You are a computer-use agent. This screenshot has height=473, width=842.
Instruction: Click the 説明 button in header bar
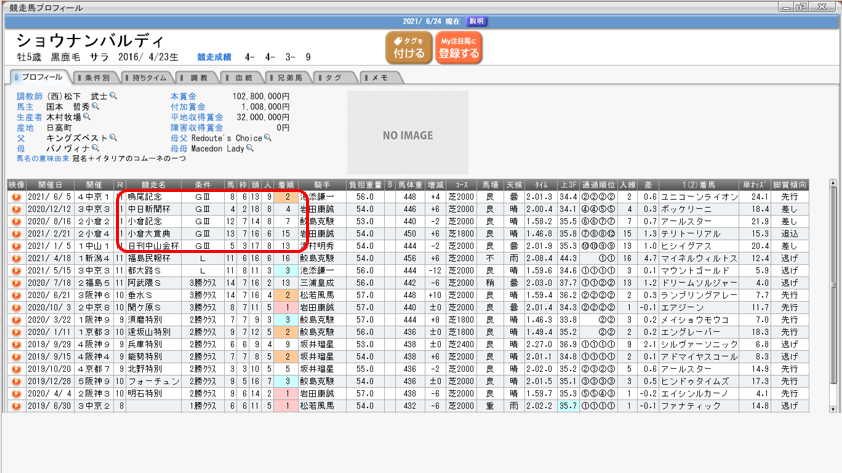click(x=477, y=21)
